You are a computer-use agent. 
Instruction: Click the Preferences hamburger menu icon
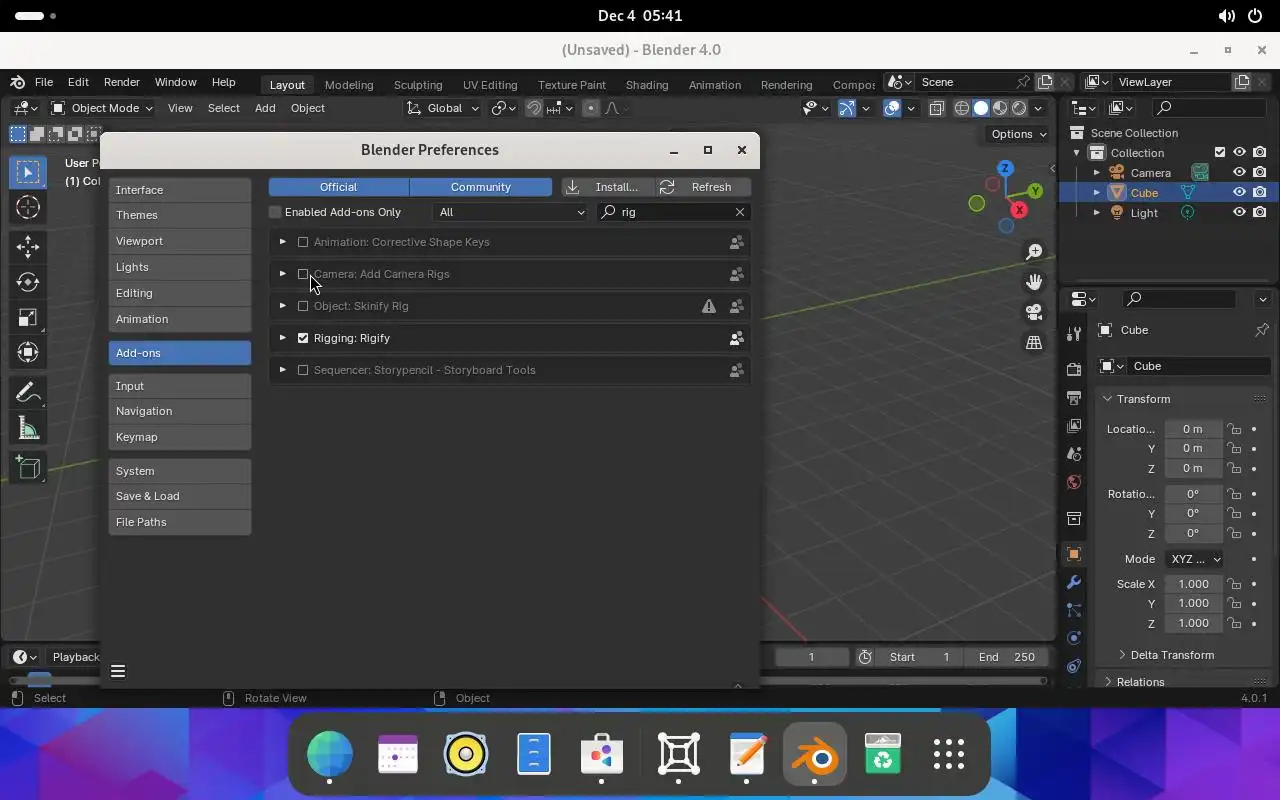coord(118,671)
